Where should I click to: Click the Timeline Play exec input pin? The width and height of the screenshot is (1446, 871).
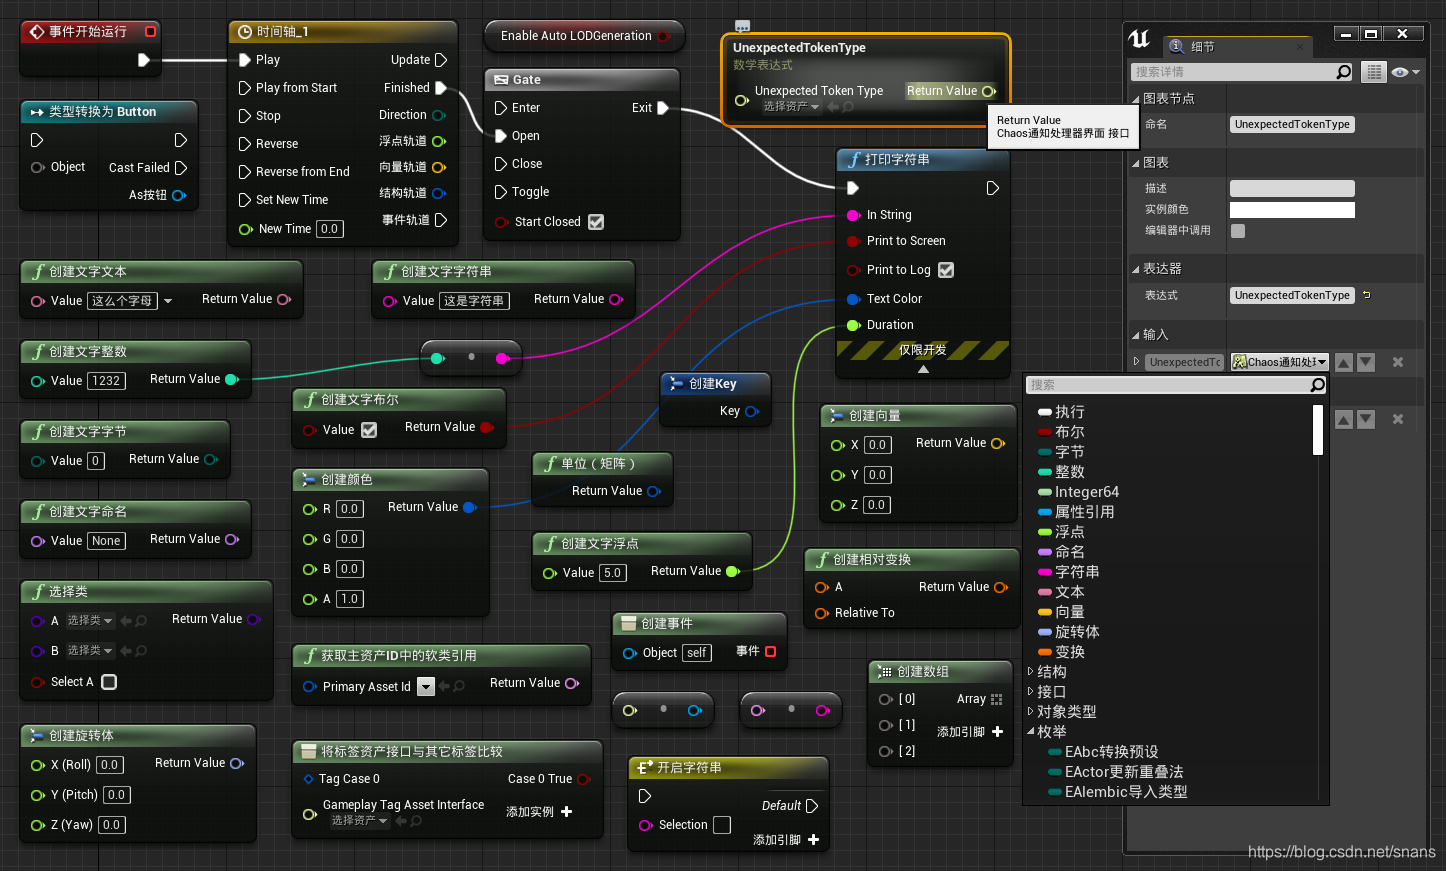click(x=245, y=60)
